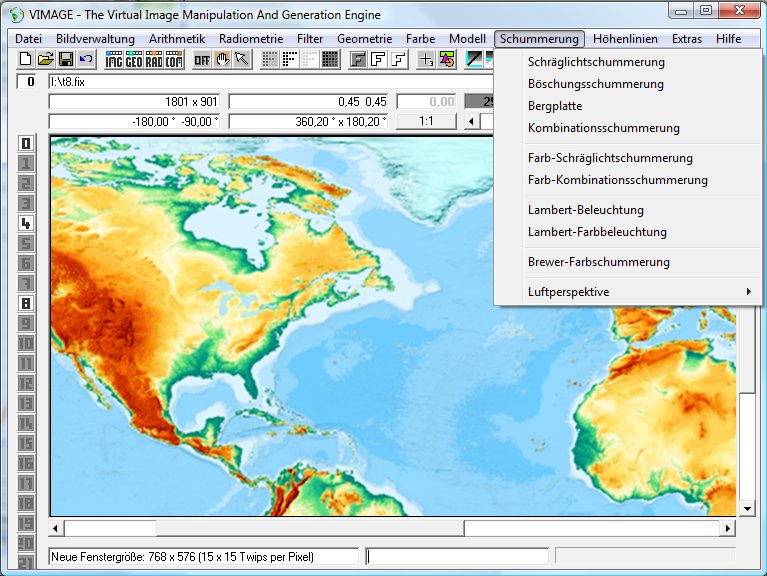The width and height of the screenshot is (767, 576).
Task: Activate image slot 8 in left strip
Action: (26, 303)
